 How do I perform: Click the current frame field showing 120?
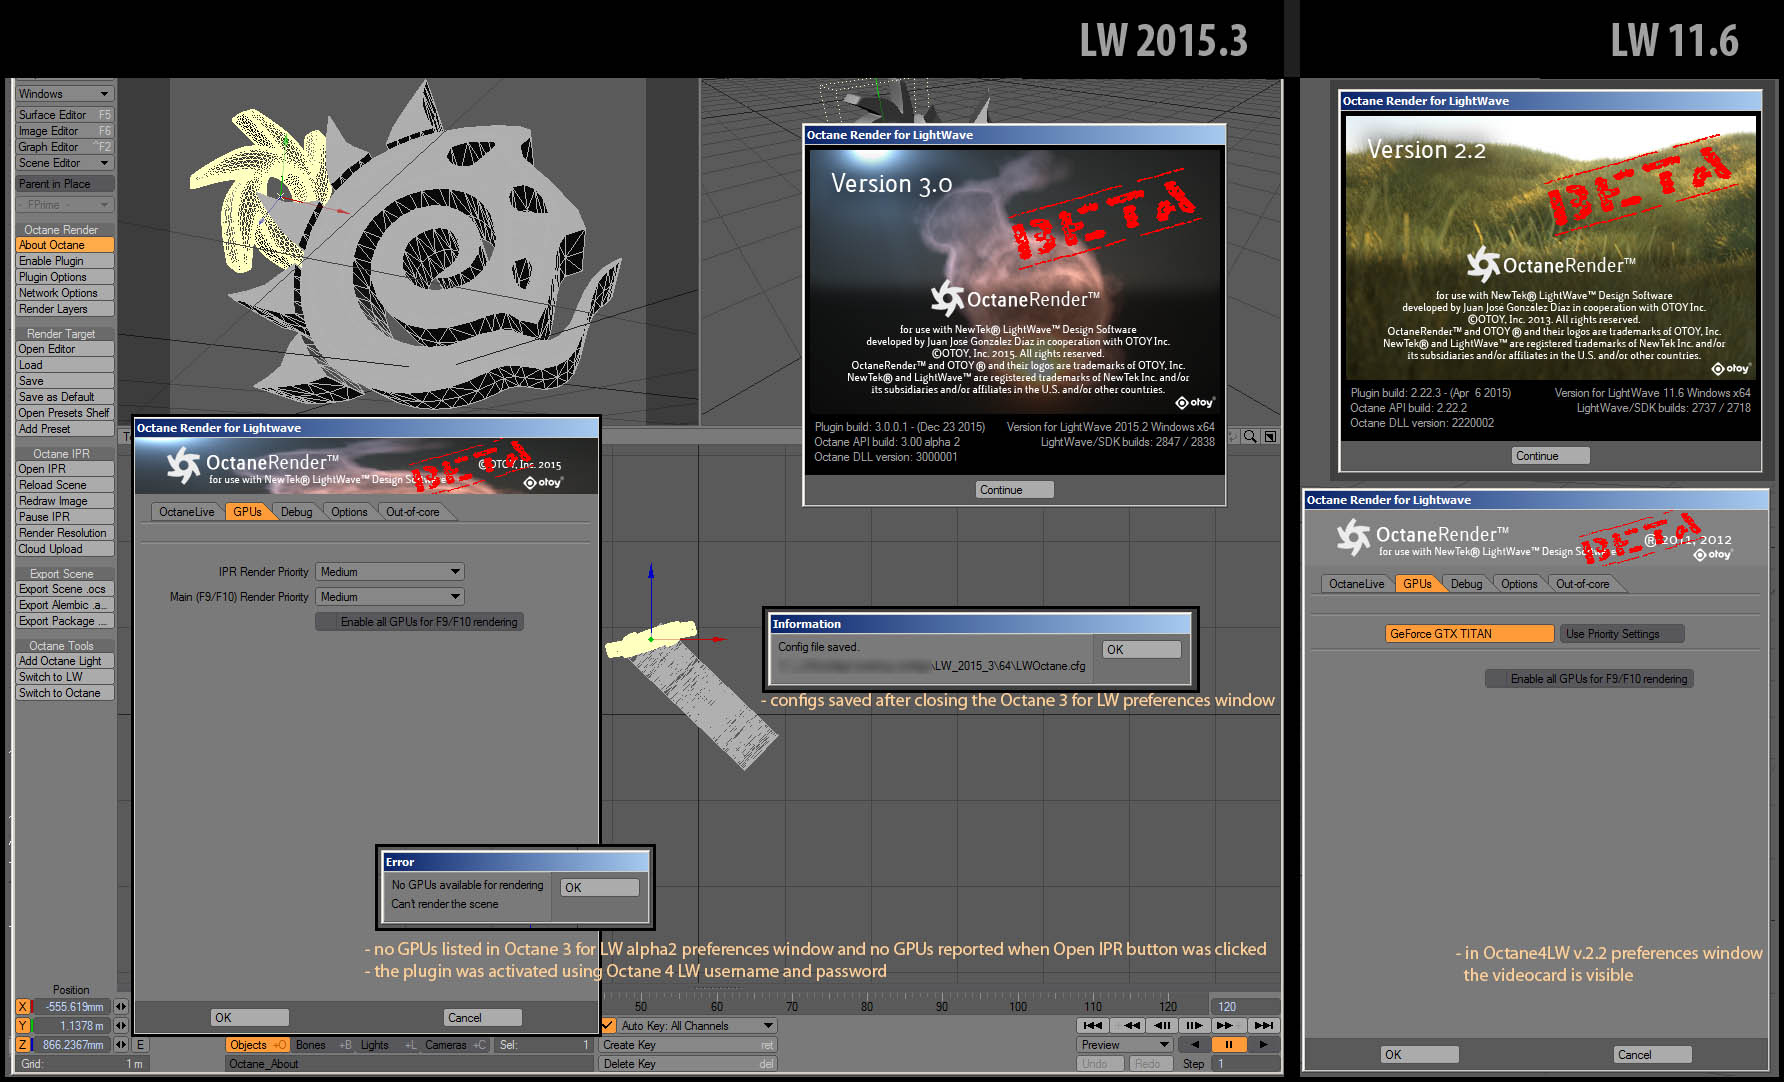pos(1245,1007)
